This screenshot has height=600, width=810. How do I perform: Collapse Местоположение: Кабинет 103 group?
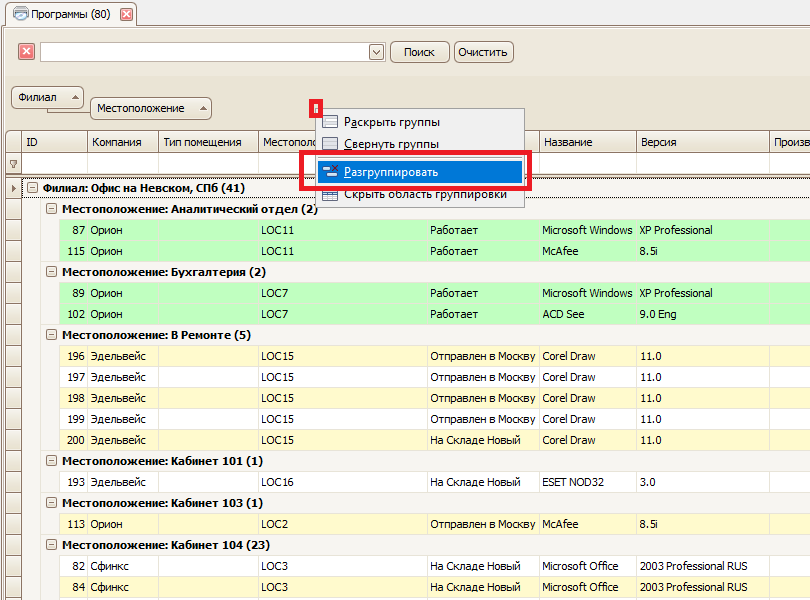51,503
